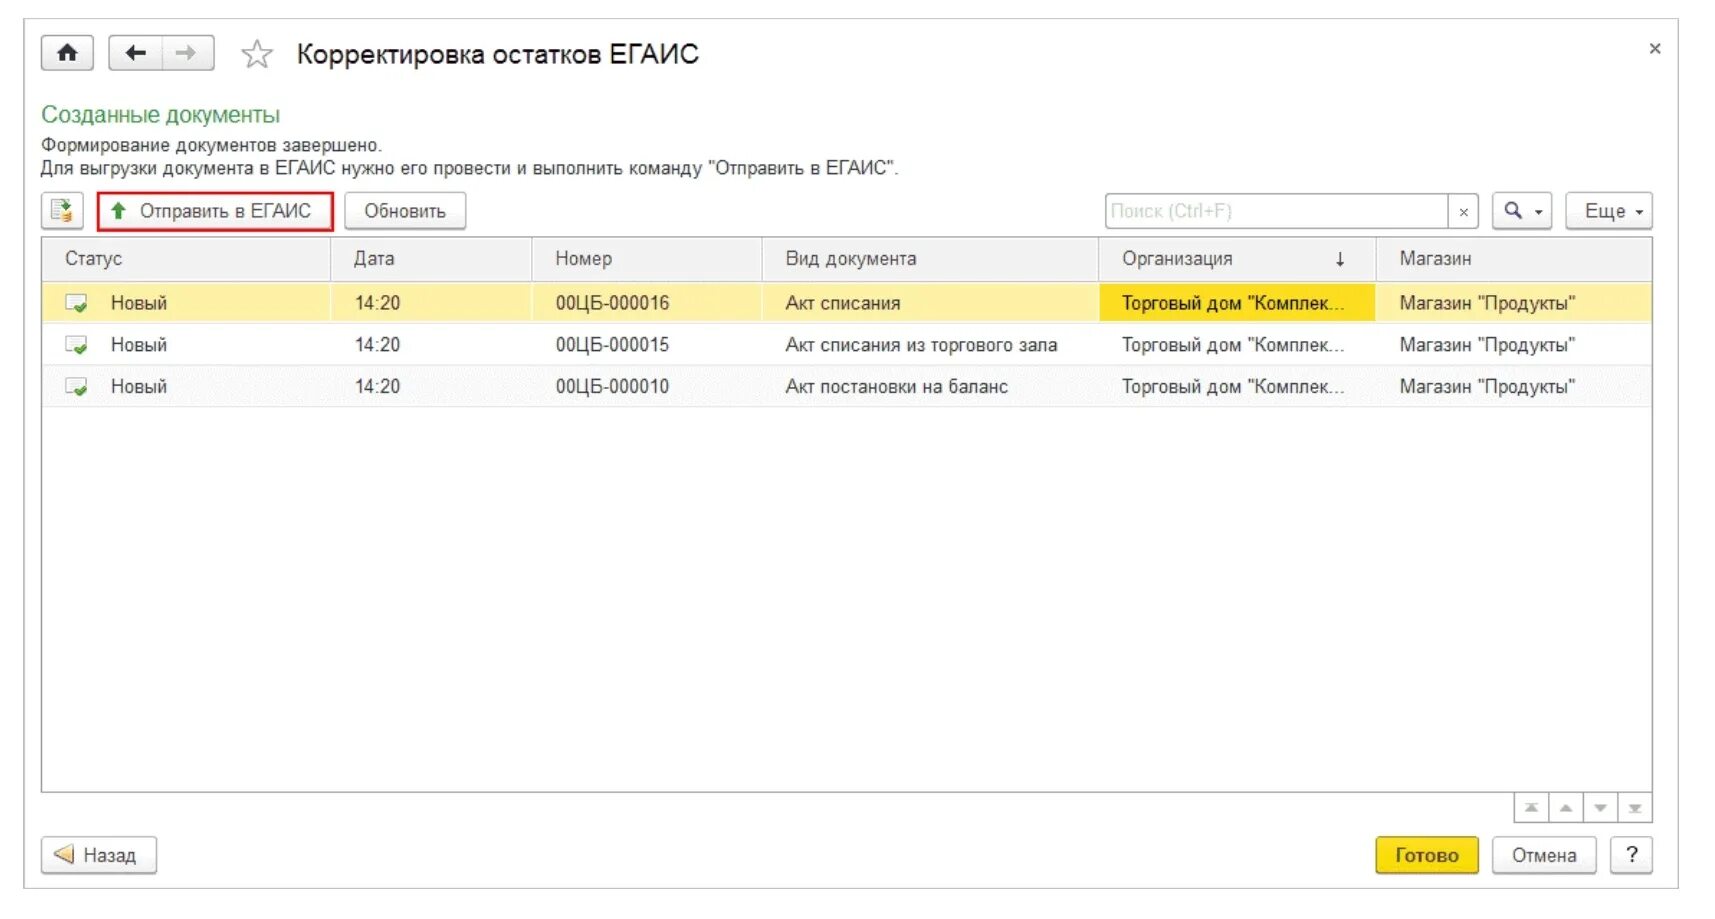Sort by the Дата column header

431,259
